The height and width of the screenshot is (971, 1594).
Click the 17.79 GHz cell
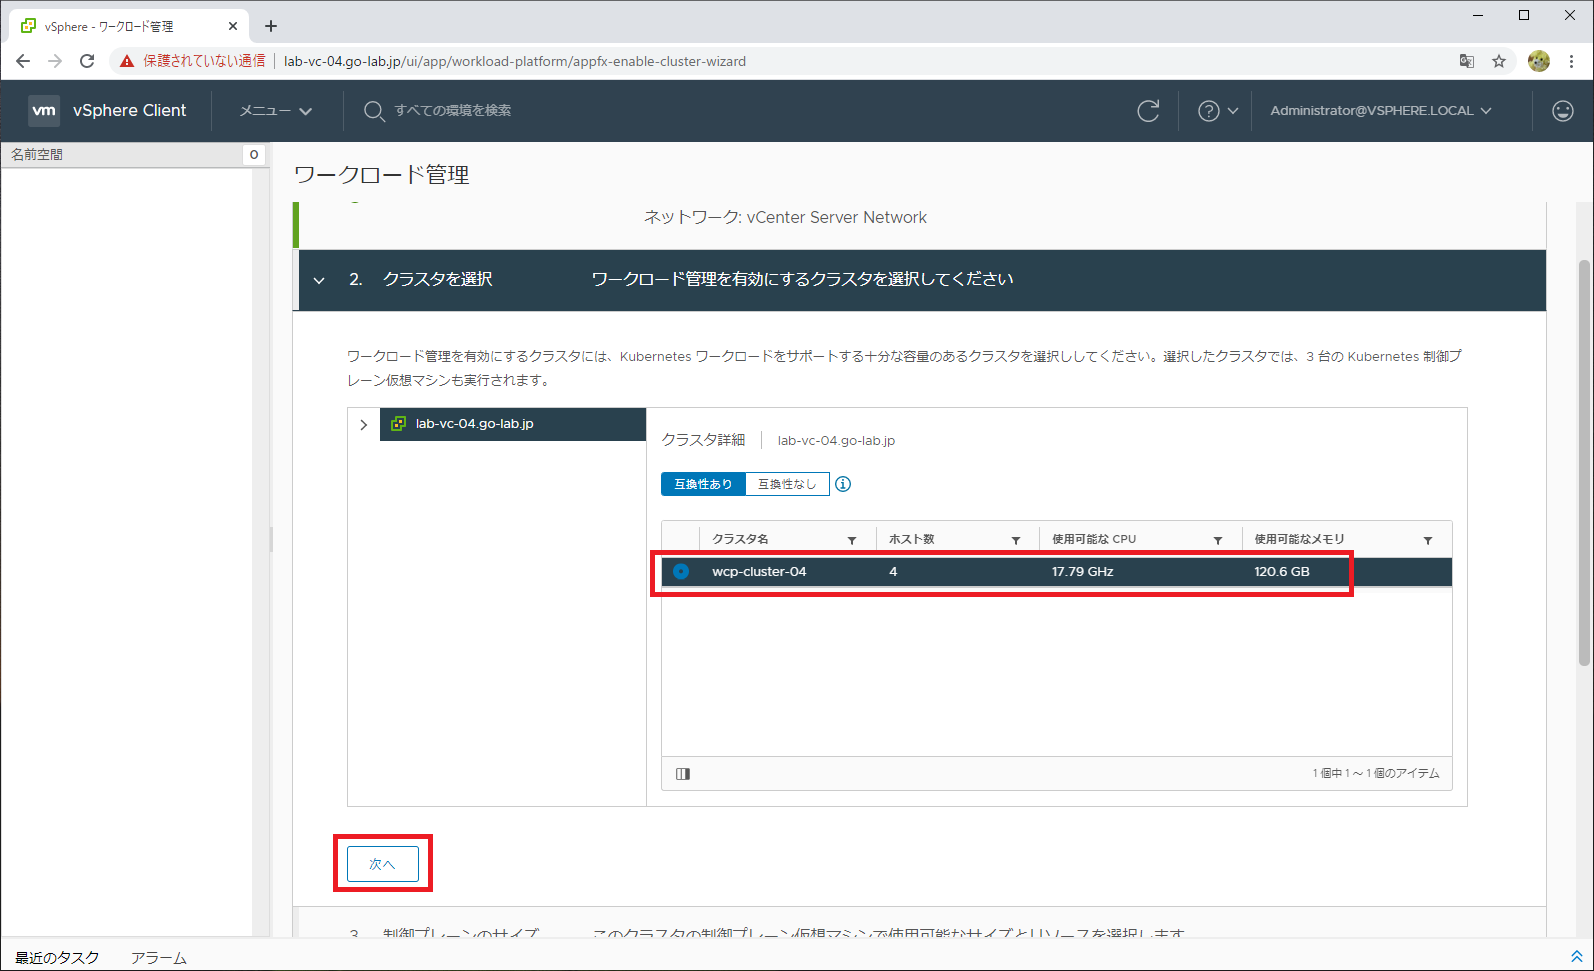[1082, 572]
